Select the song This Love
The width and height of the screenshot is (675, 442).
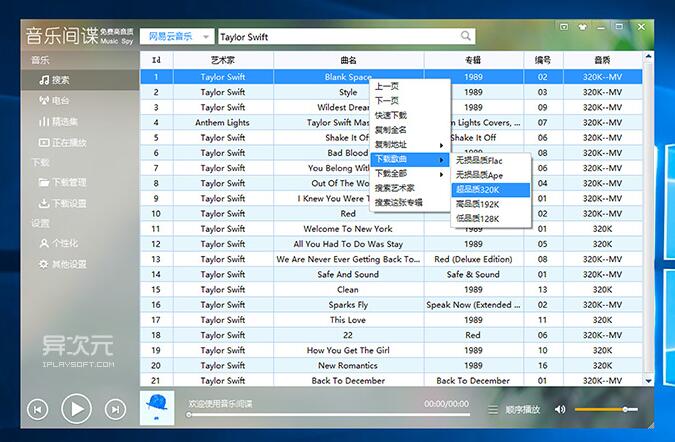(348, 320)
